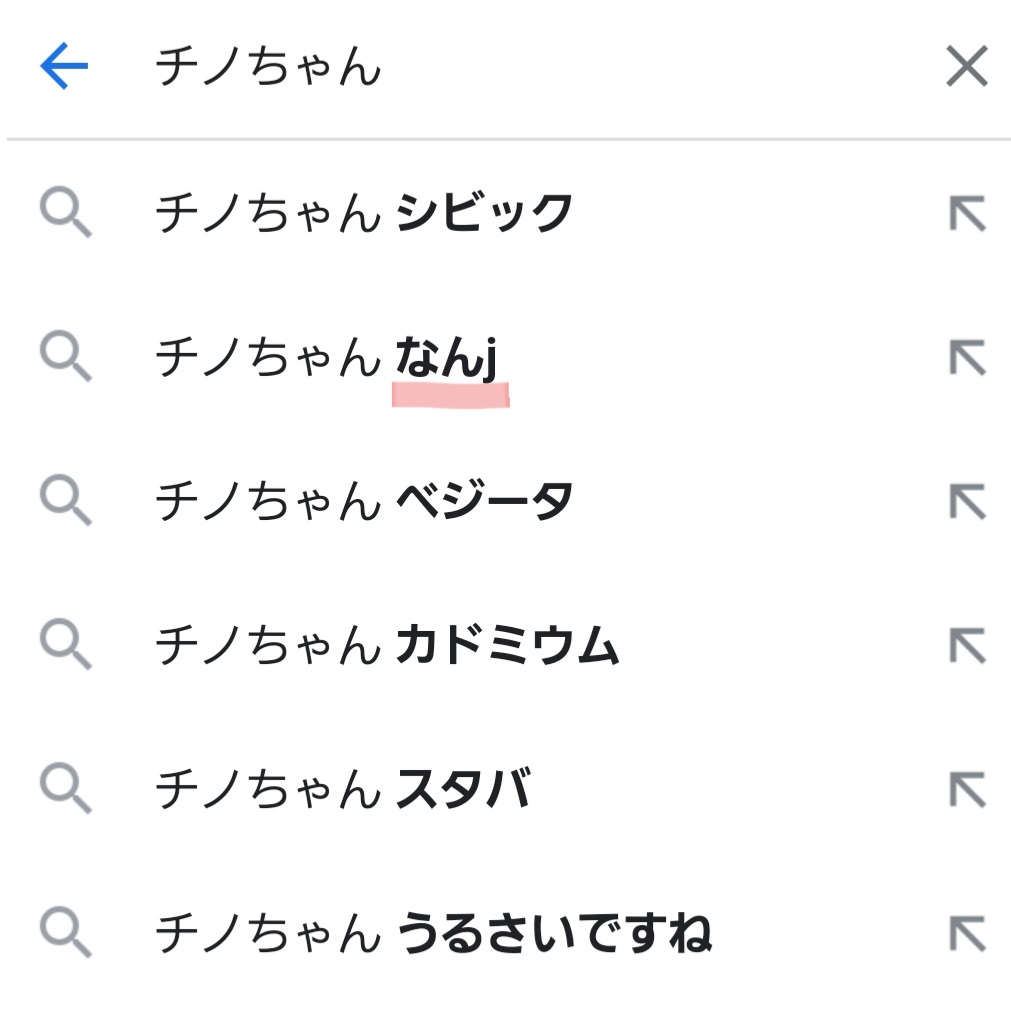Screen dimensions: 1011x1011
Task: Select suggestion チノちゃん うるさいですね
Action: (x=433, y=934)
